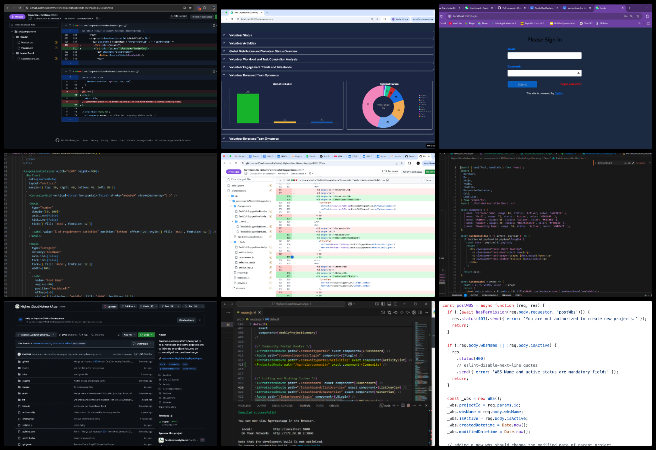Open the Add file dropdown beside the green Code button
Screen dimensions: 656x450
[x=128, y=335]
